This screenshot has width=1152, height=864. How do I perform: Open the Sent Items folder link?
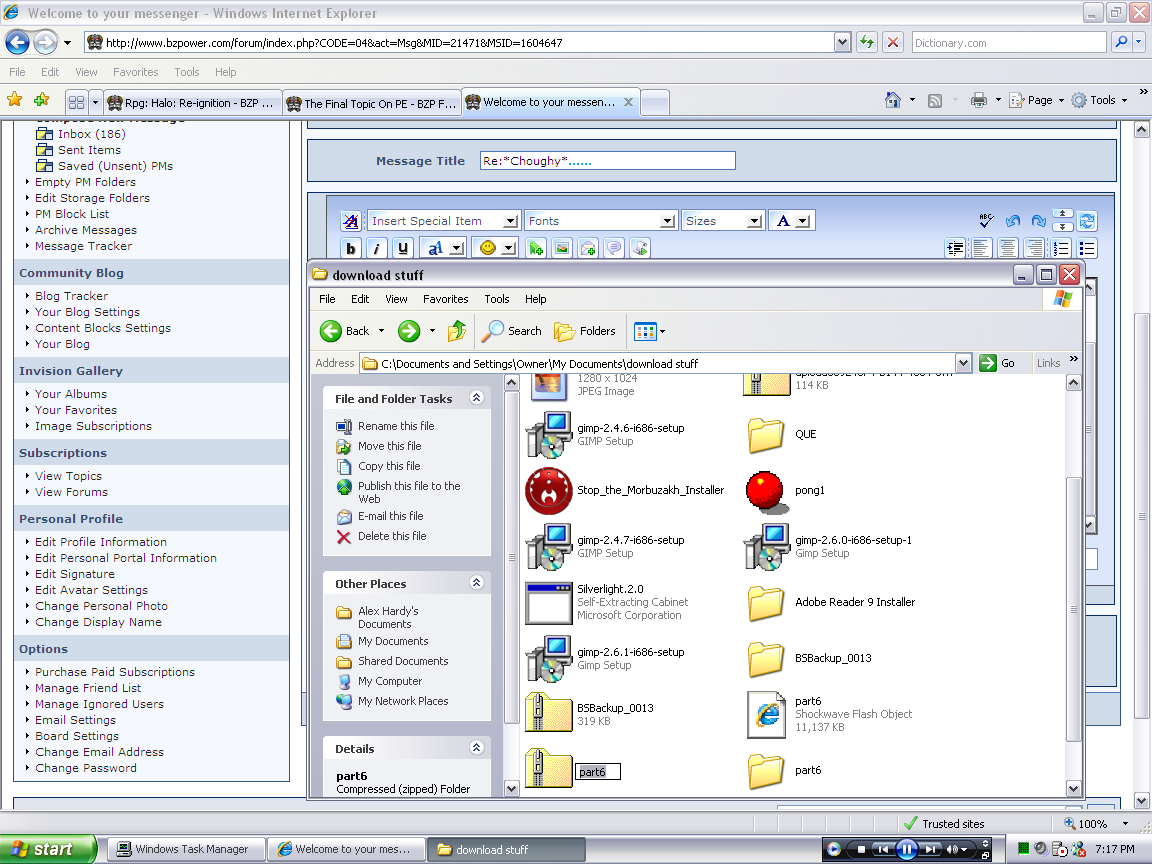(89, 150)
